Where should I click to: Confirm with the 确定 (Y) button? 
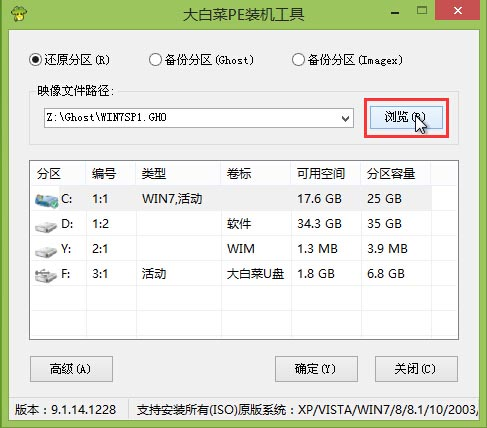pos(316,369)
